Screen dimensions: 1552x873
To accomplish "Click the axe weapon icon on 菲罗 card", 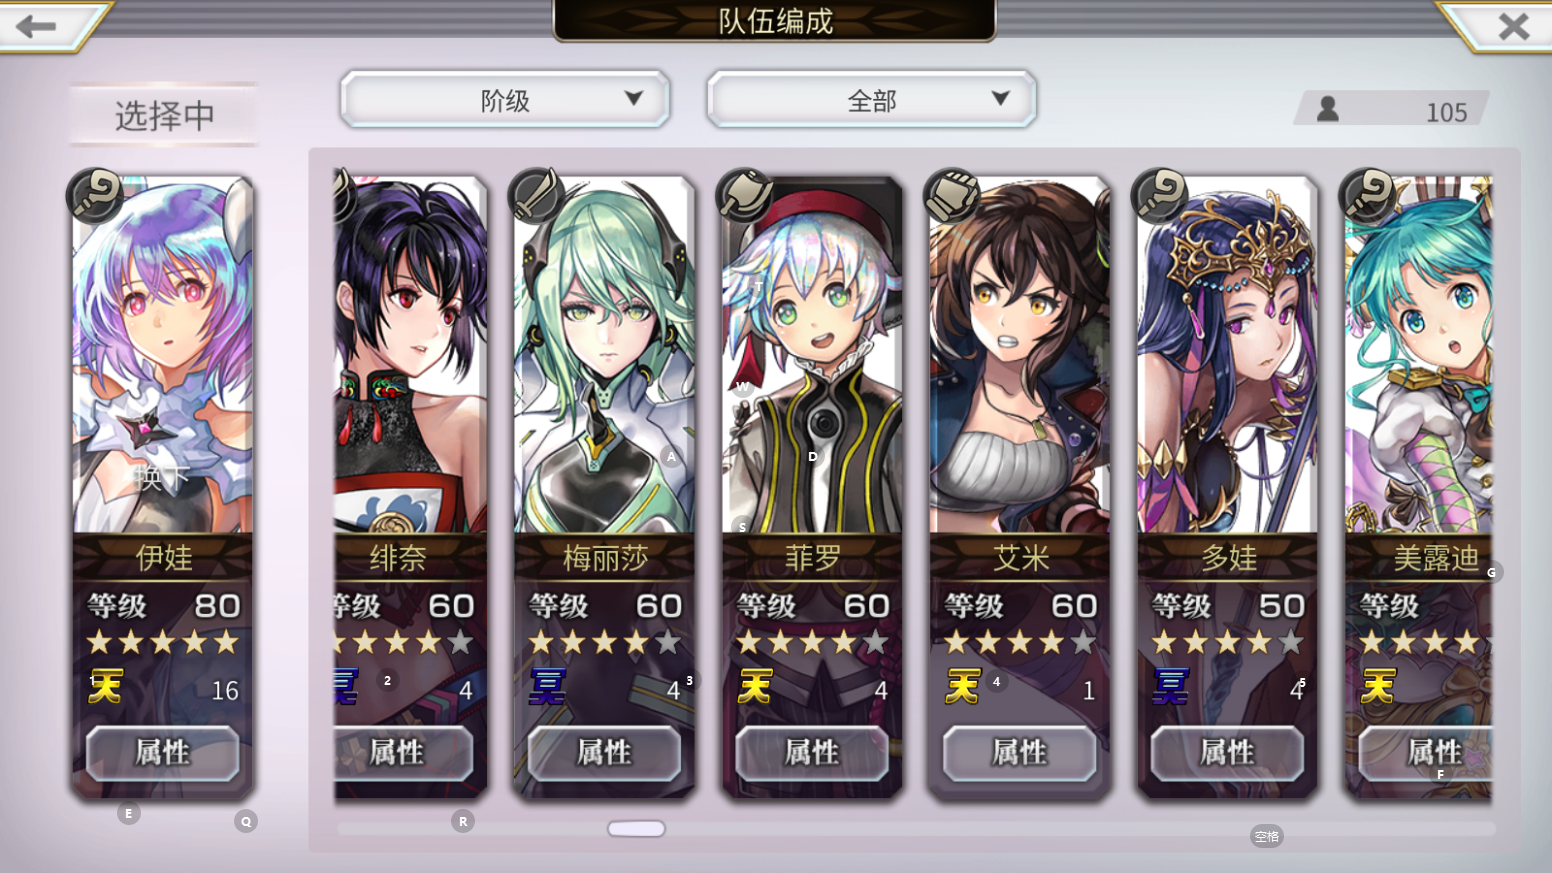I will point(745,194).
